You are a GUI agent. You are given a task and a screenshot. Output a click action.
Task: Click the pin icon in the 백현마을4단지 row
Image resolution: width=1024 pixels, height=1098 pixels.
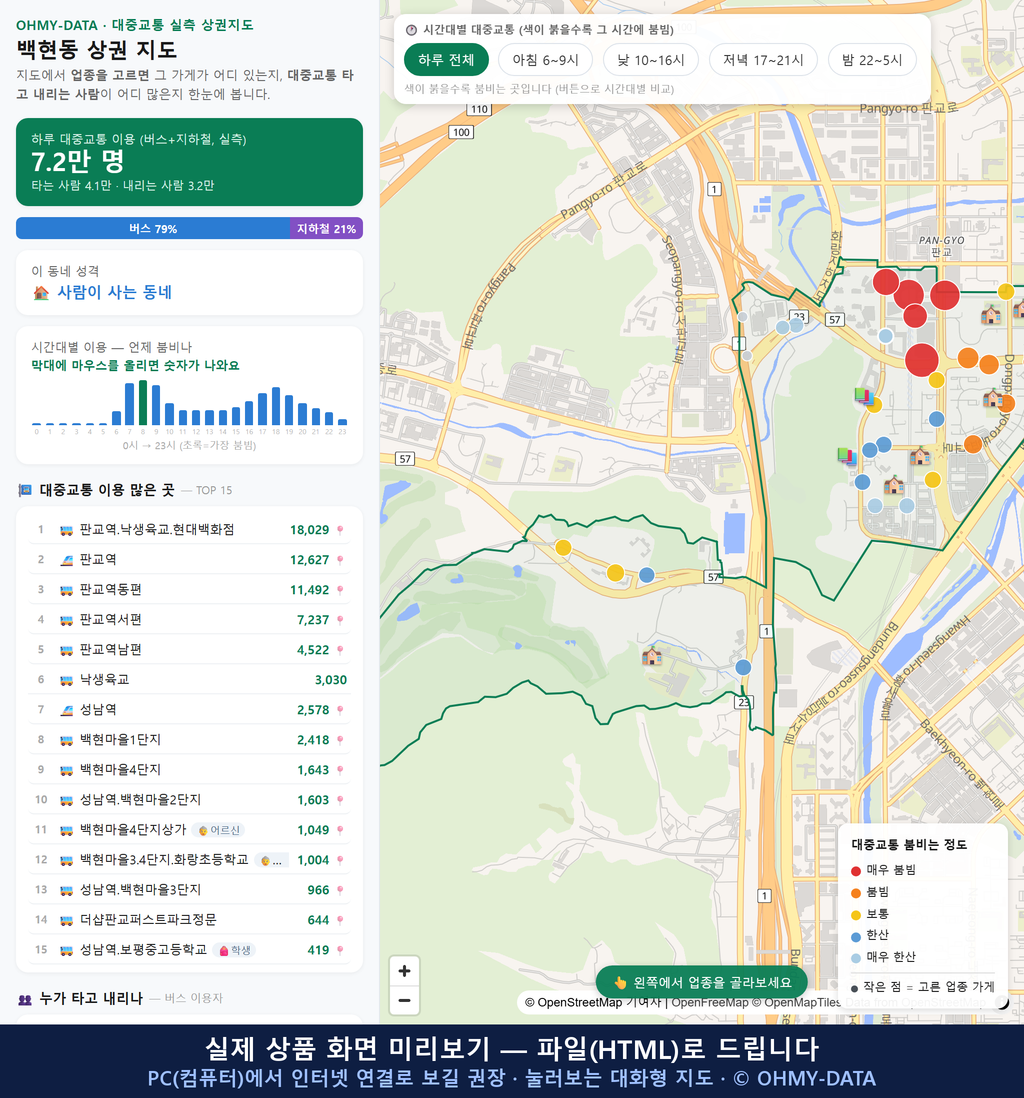pyautogui.click(x=340, y=770)
